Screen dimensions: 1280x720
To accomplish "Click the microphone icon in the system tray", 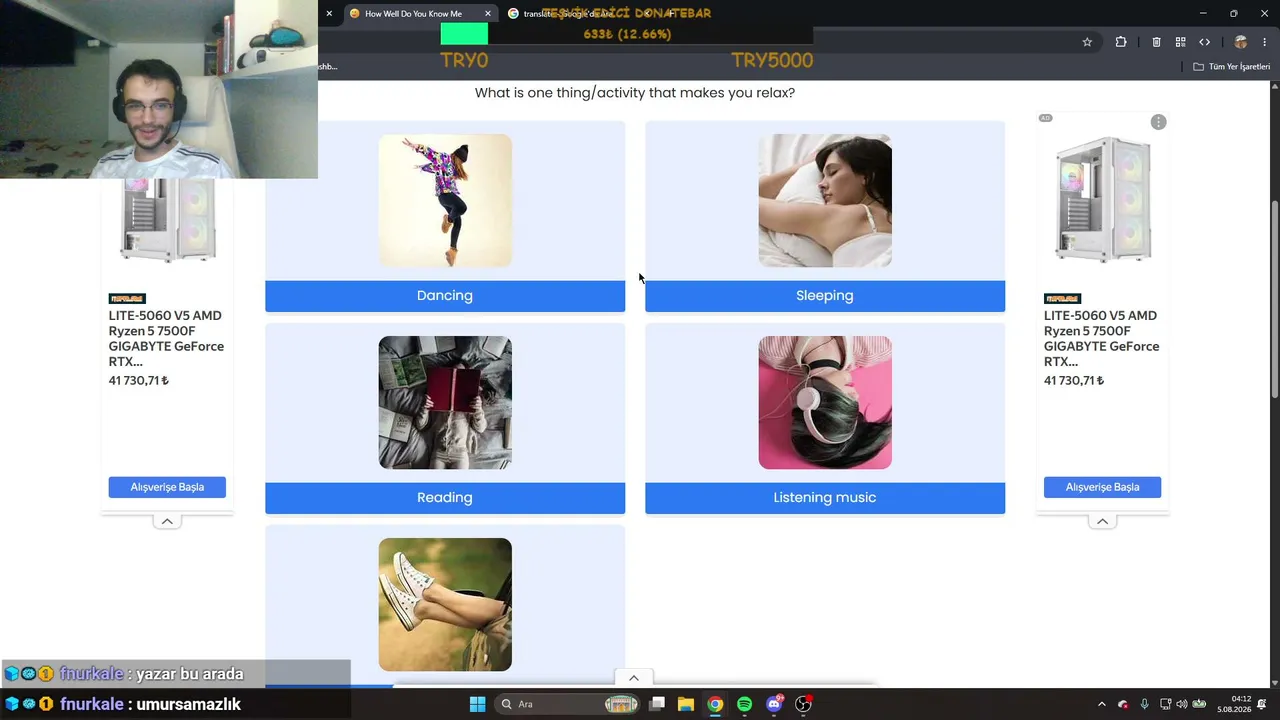I will (x=1144, y=704).
